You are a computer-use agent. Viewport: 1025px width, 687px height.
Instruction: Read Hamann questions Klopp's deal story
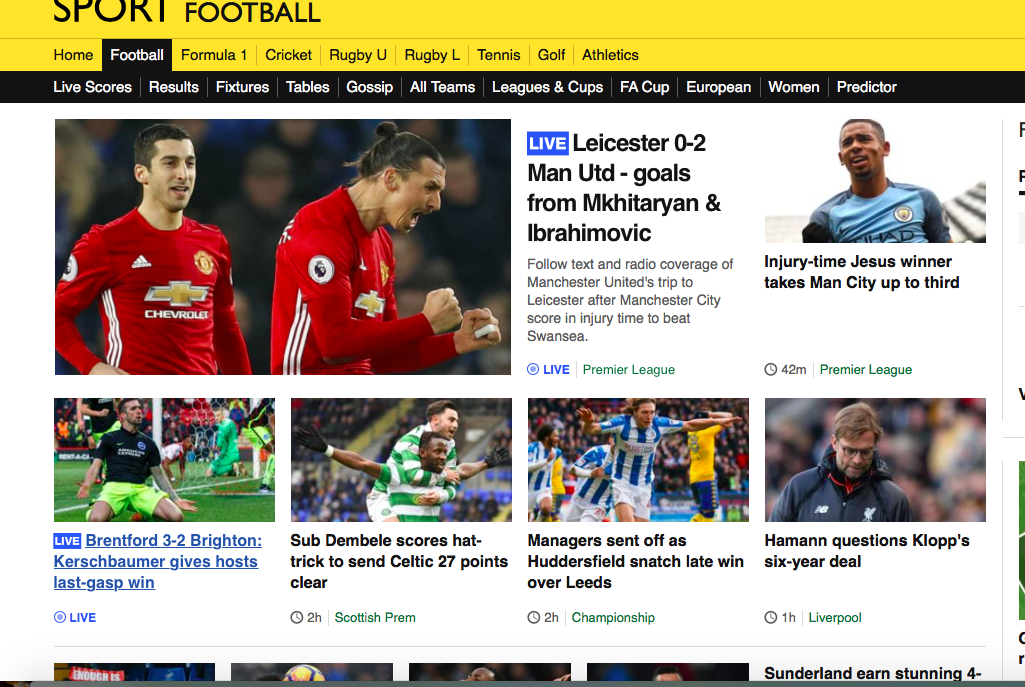[867, 551]
